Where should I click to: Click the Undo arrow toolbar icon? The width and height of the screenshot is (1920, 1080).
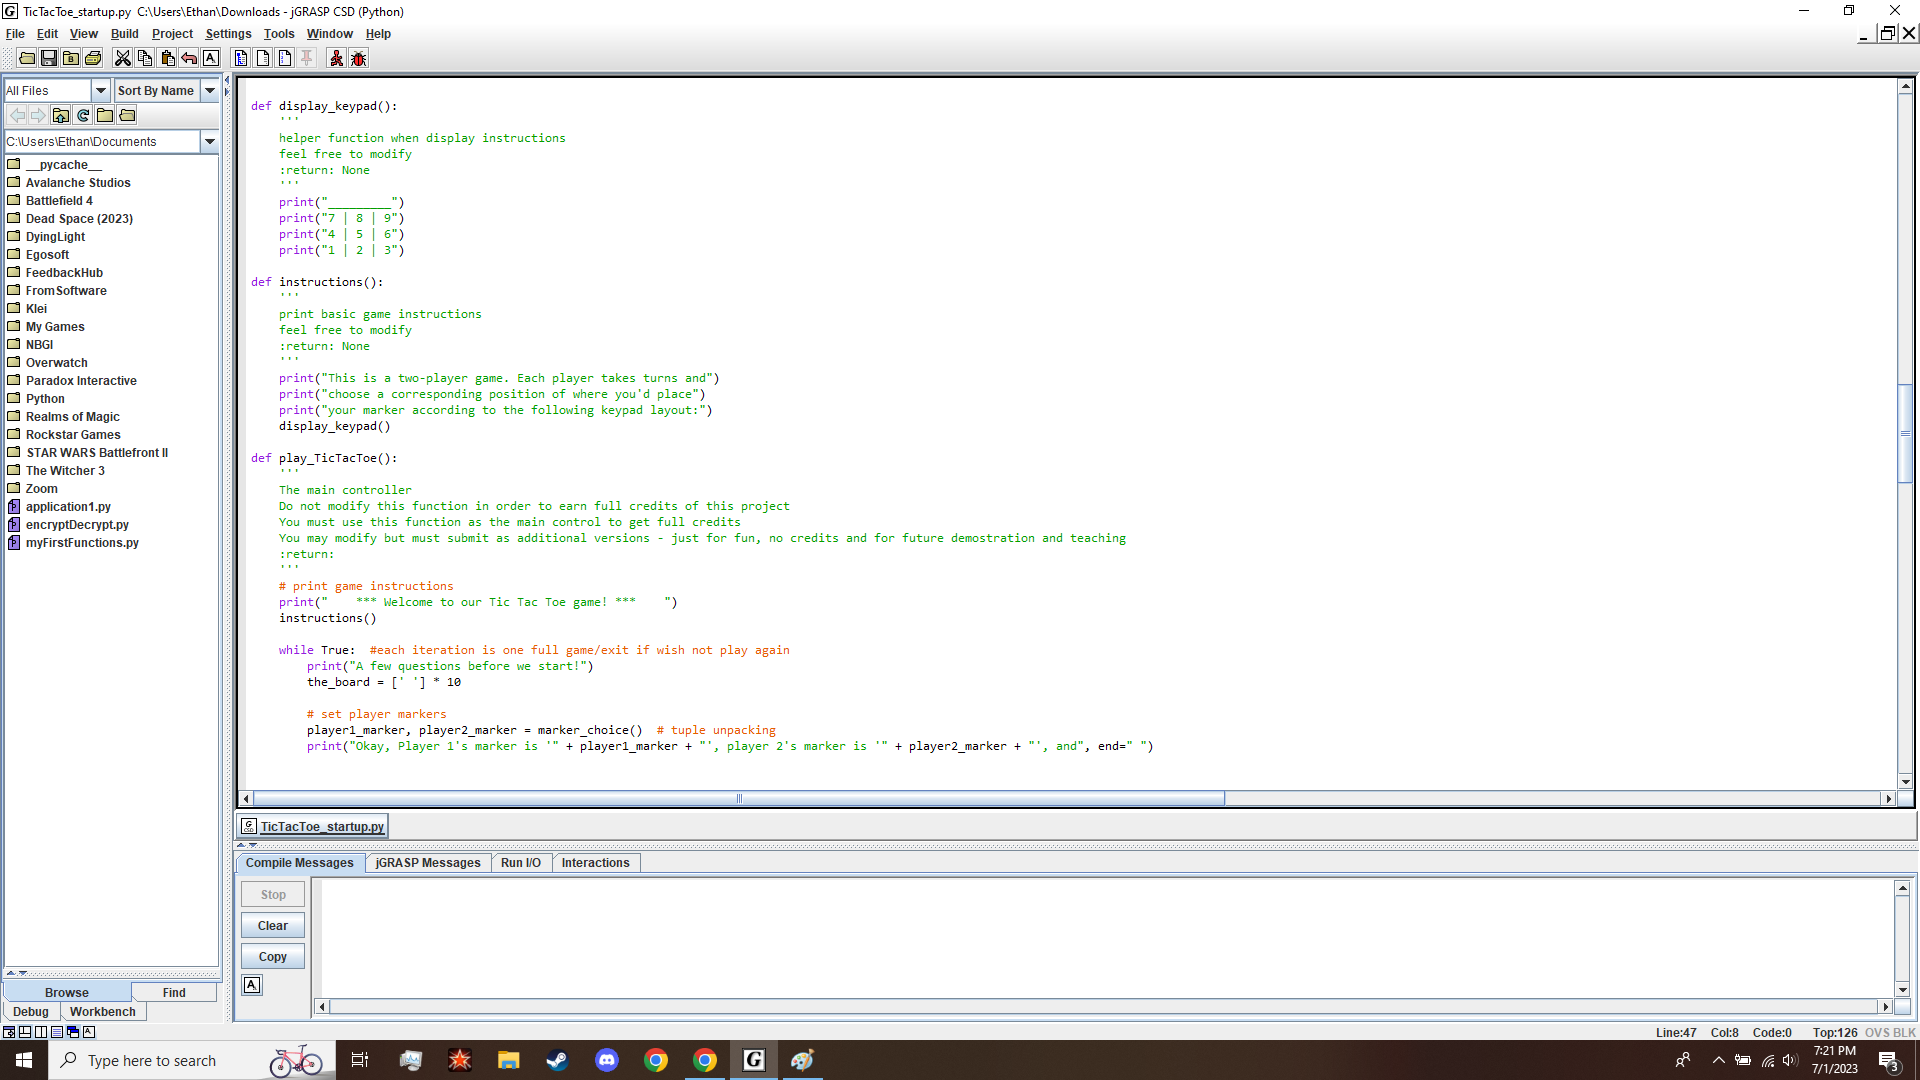189,59
